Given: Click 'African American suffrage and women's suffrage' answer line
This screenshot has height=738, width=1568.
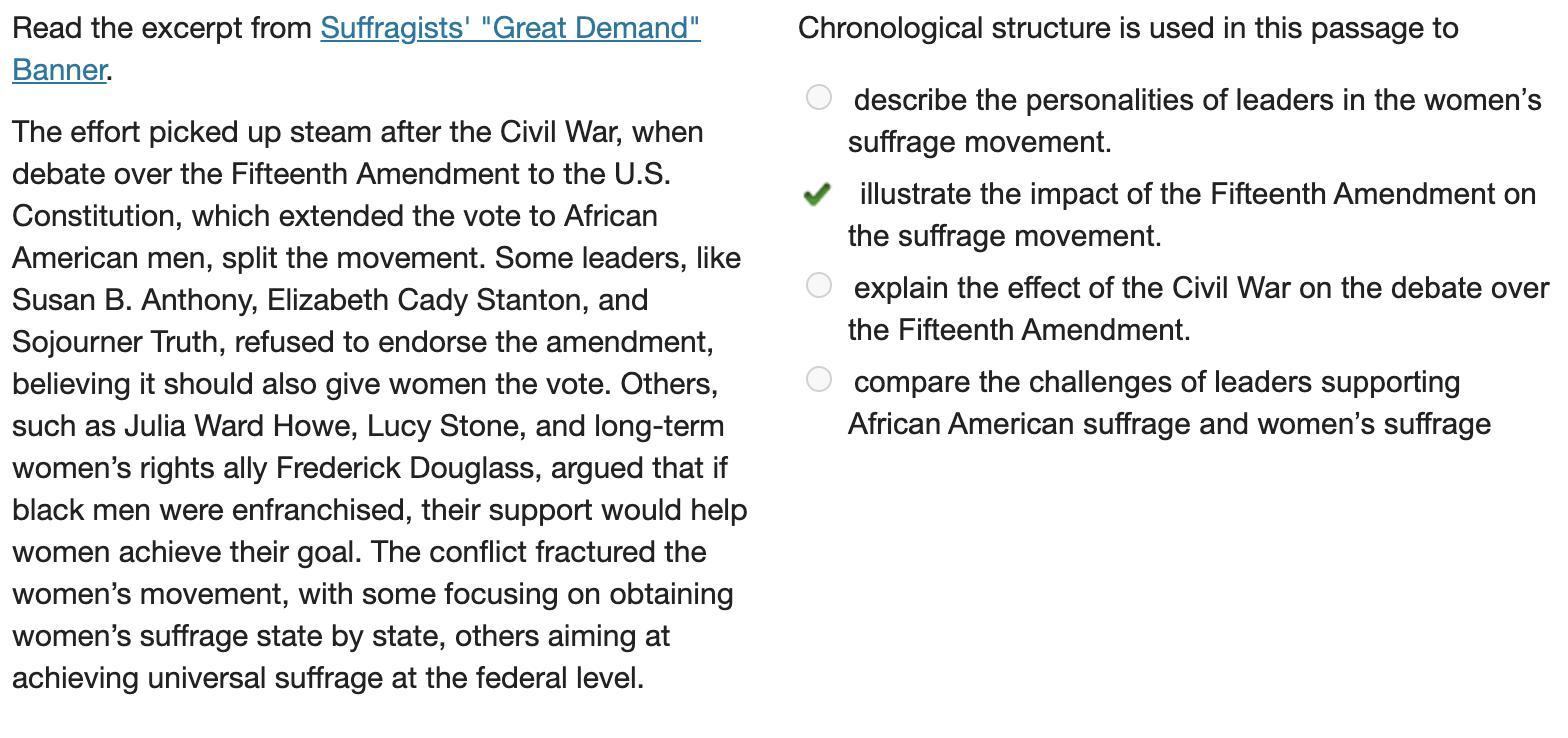Looking at the screenshot, I should point(1169,424).
